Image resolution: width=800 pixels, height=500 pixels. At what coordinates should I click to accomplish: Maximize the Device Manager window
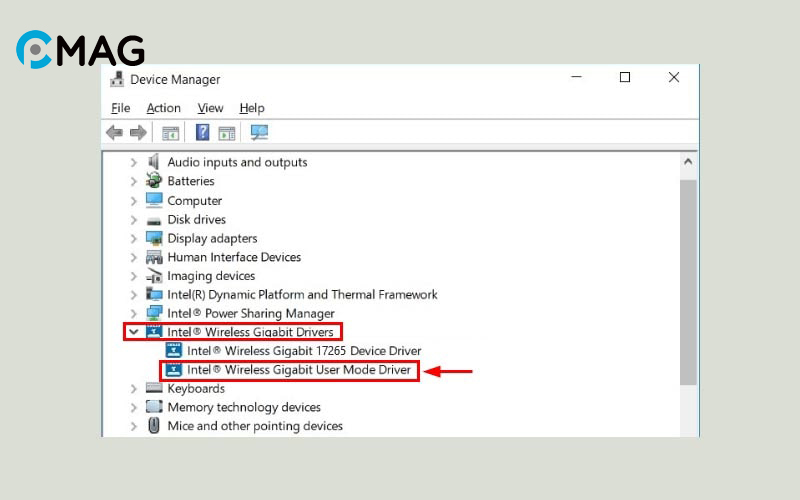[624, 77]
